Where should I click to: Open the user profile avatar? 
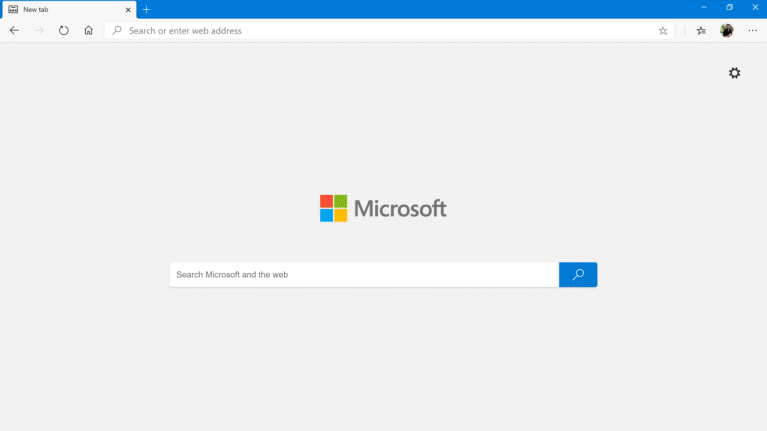coord(727,31)
